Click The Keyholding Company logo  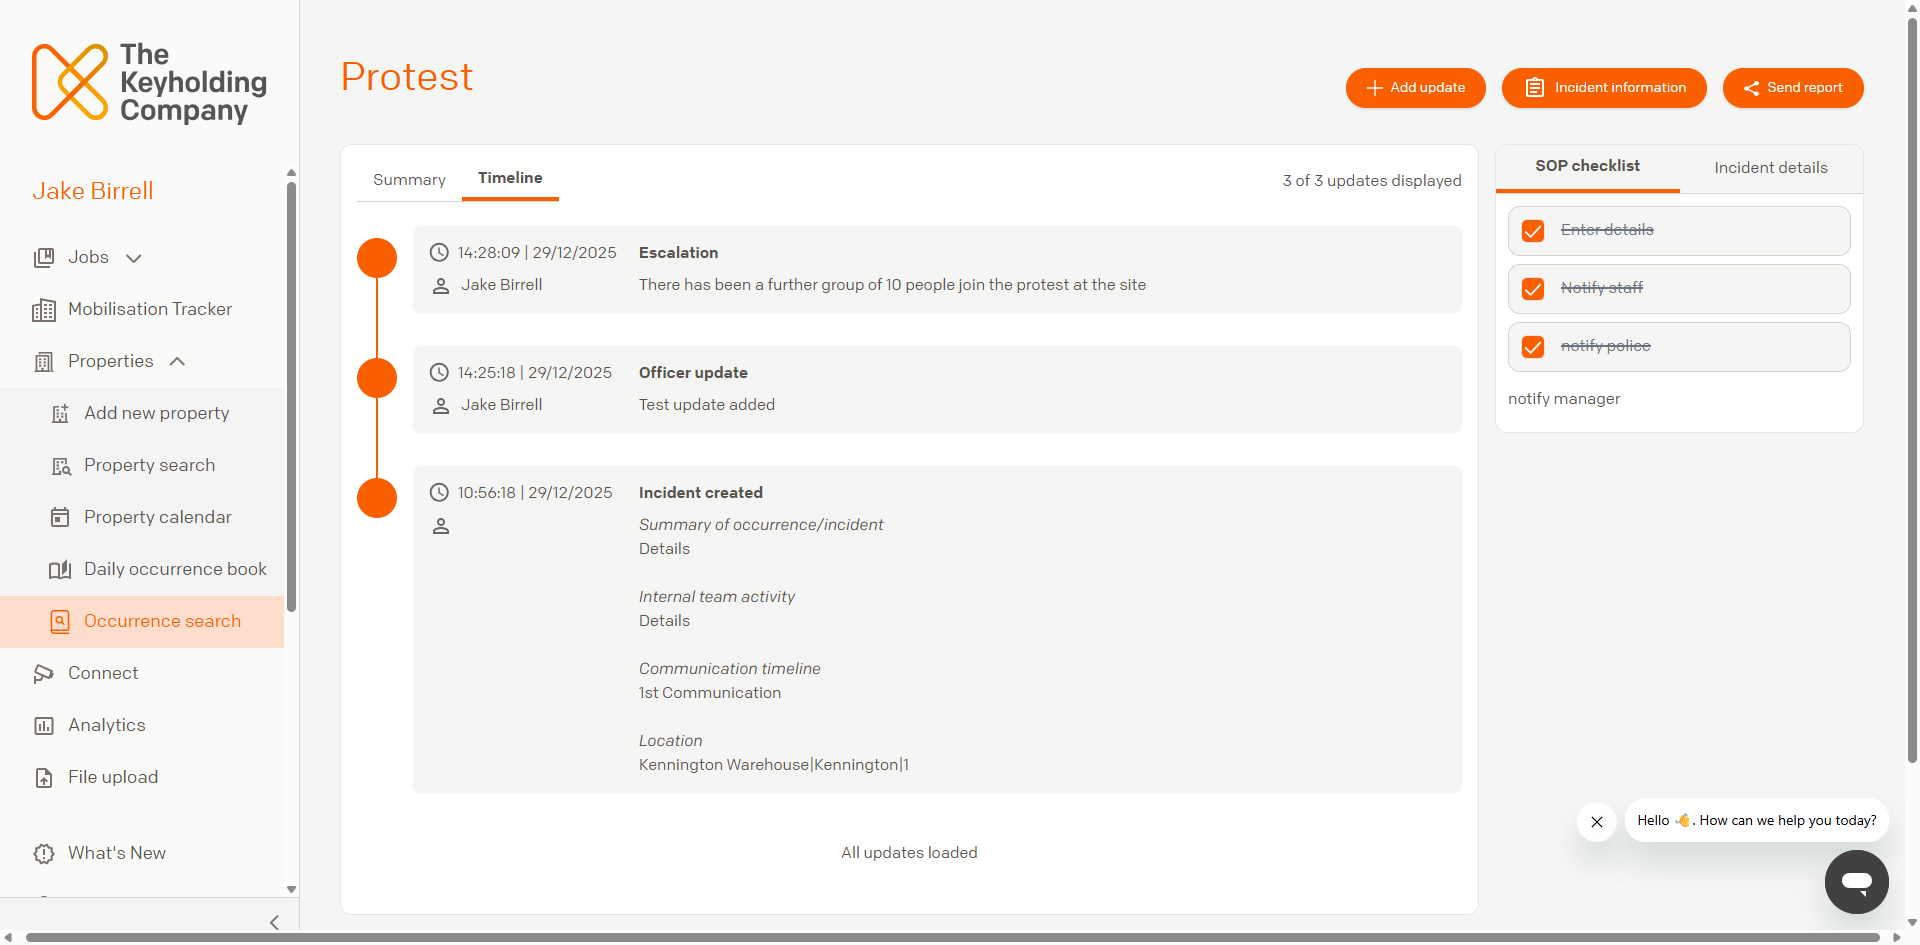[149, 83]
